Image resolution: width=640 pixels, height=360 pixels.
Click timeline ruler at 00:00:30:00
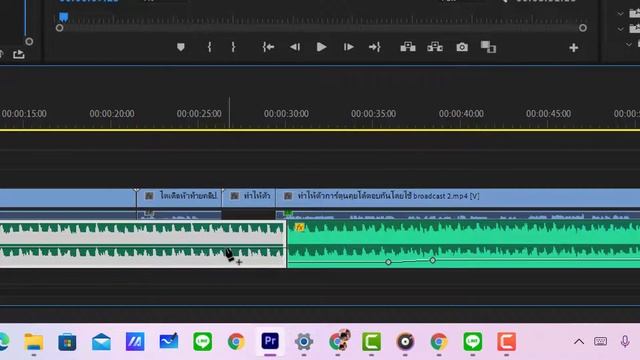(x=286, y=114)
